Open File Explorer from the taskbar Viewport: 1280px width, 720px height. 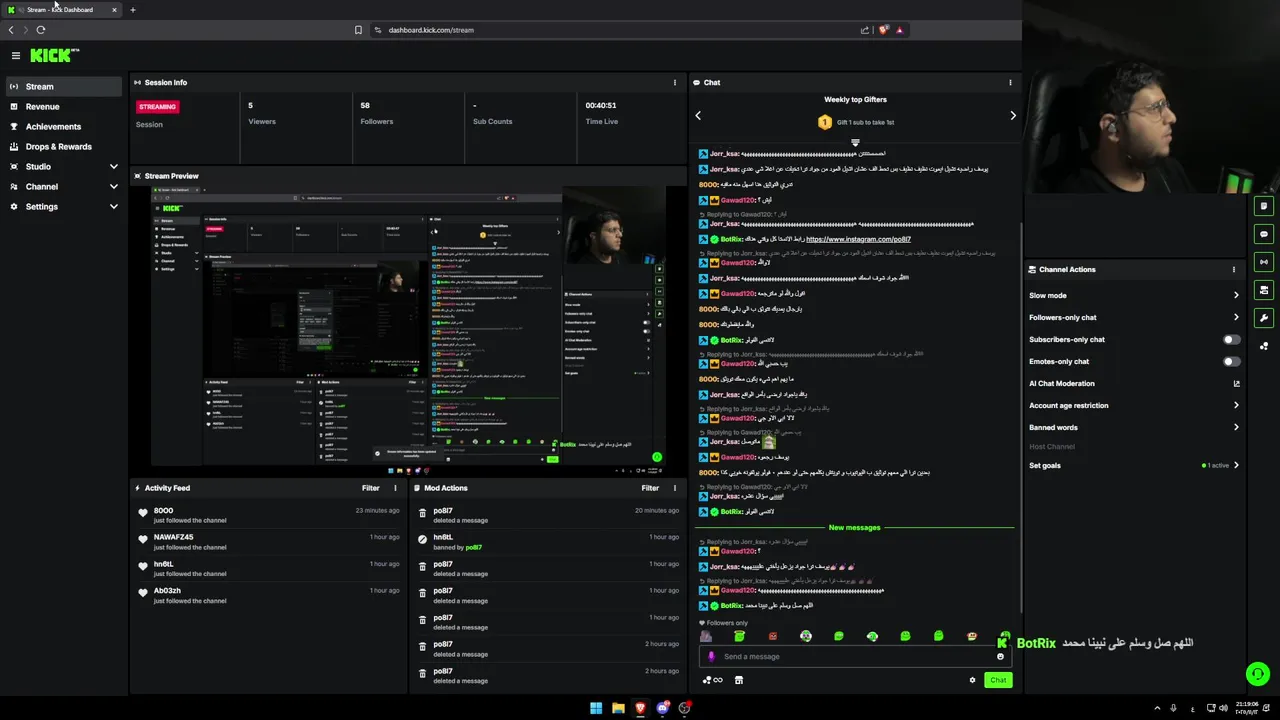click(x=618, y=708)
